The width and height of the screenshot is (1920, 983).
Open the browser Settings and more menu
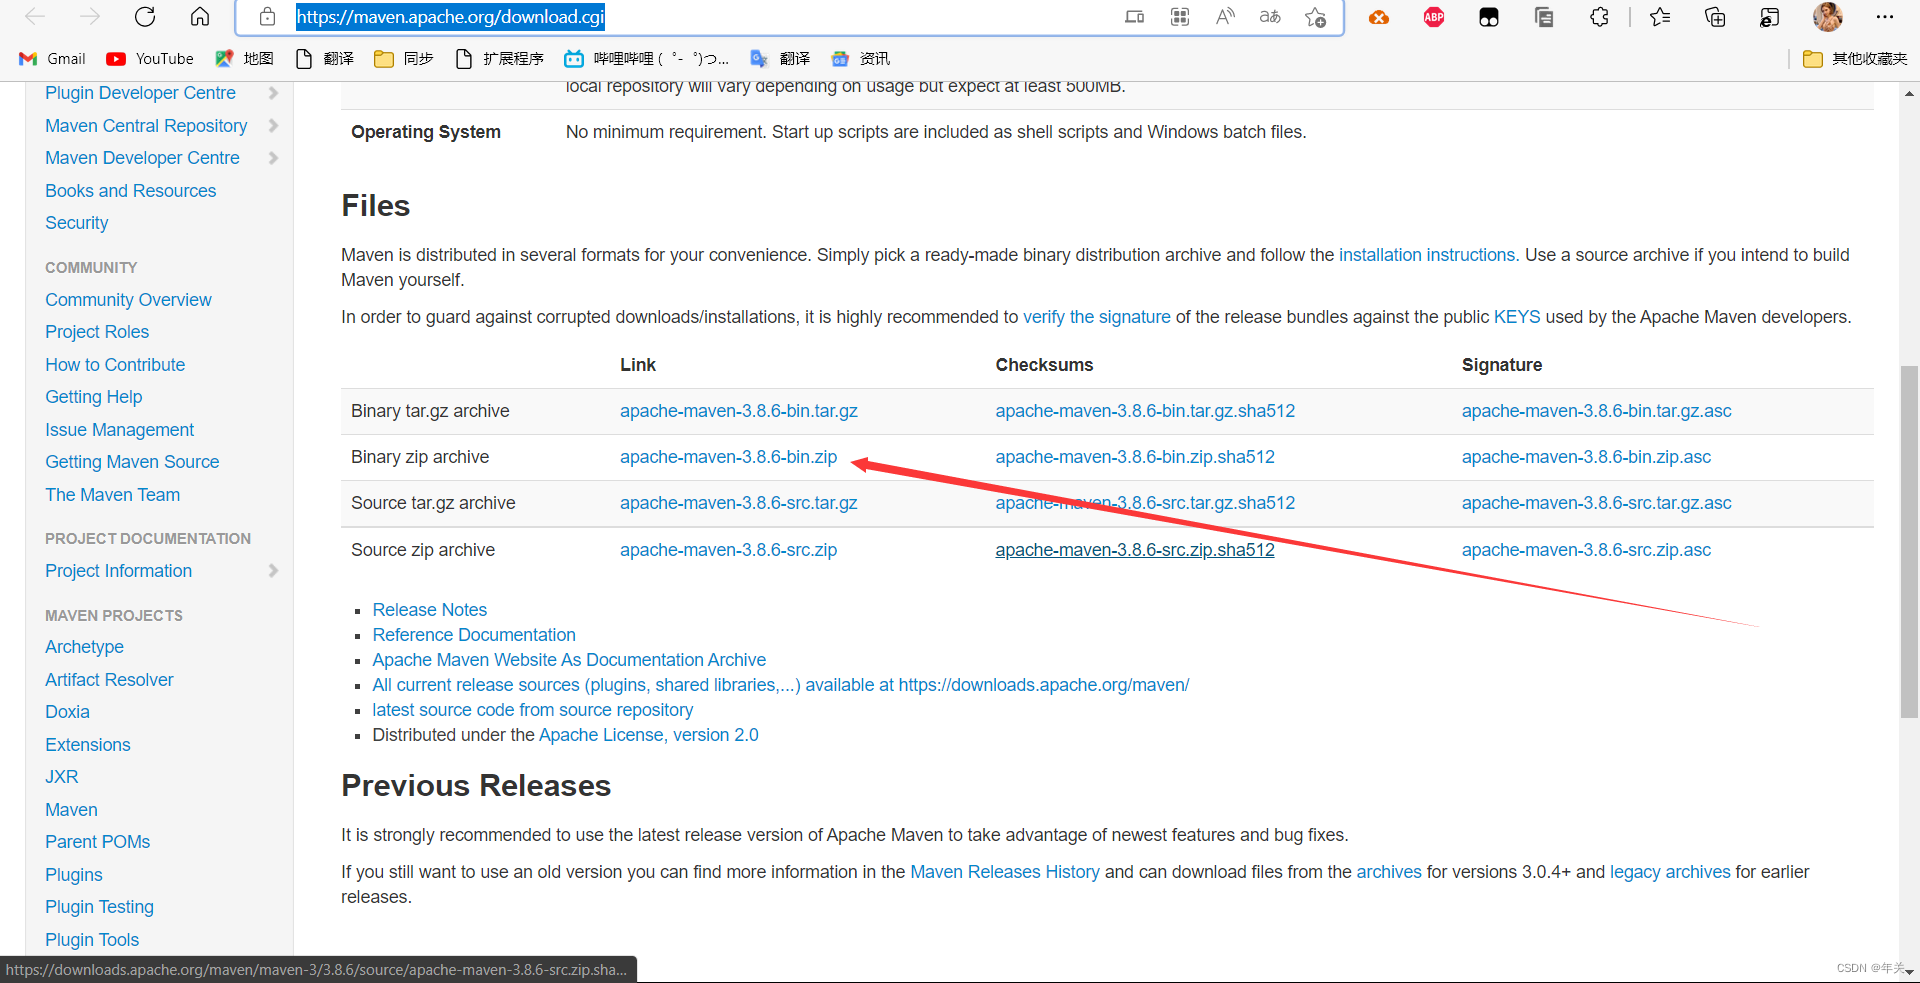click(1885, 17)
